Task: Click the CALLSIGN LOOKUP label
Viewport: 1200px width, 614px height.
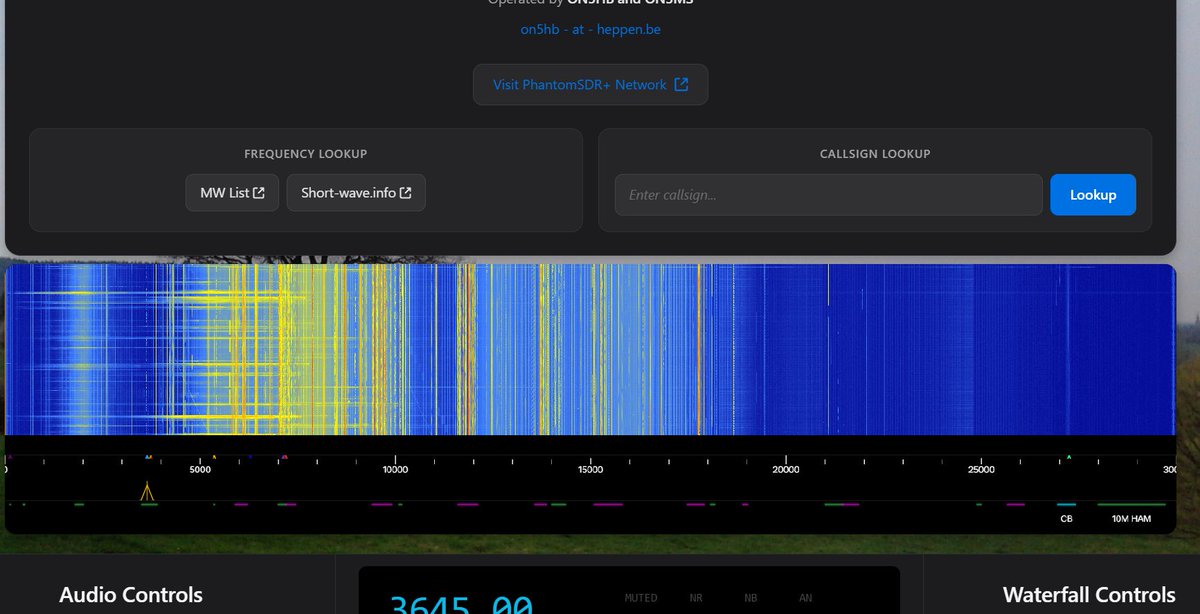Action: 875,154
